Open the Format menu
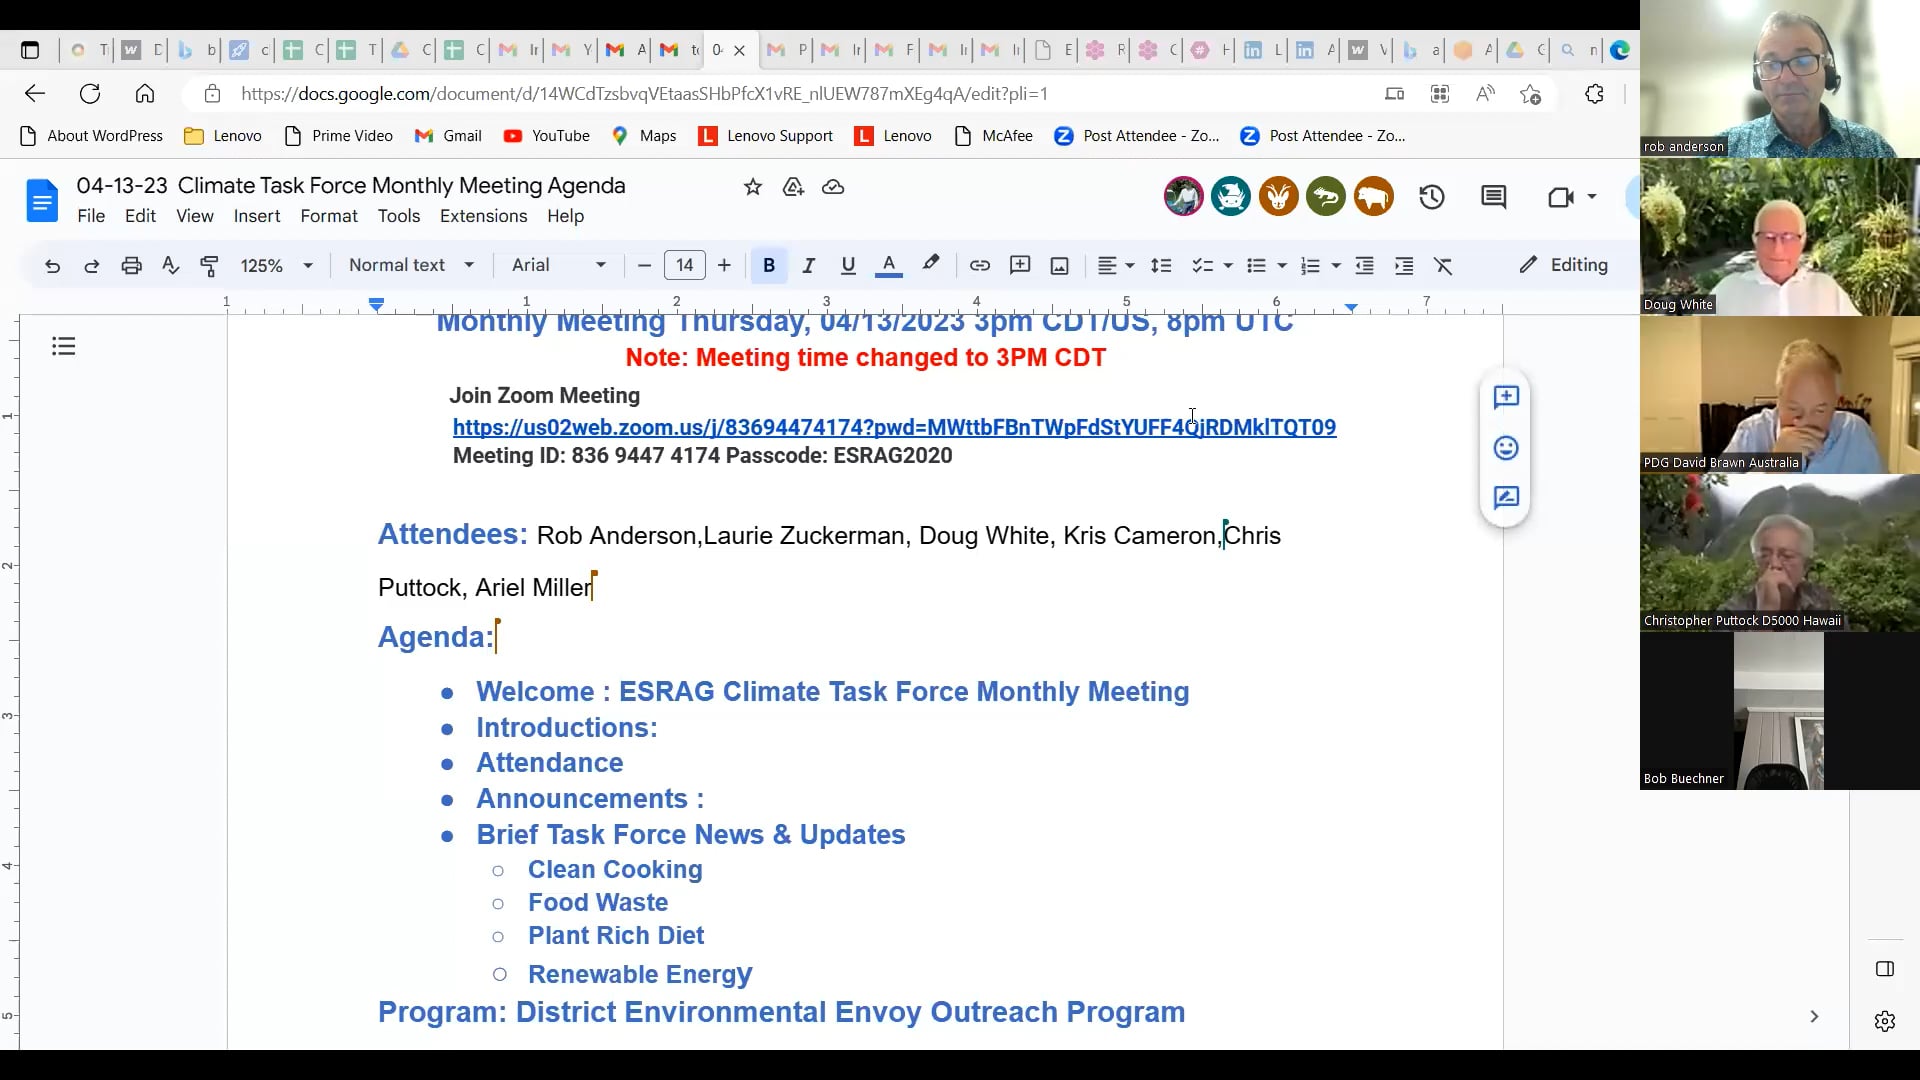Image resolution: width=1920 pixels, height=1080 pixels. [x=328, y=216]
